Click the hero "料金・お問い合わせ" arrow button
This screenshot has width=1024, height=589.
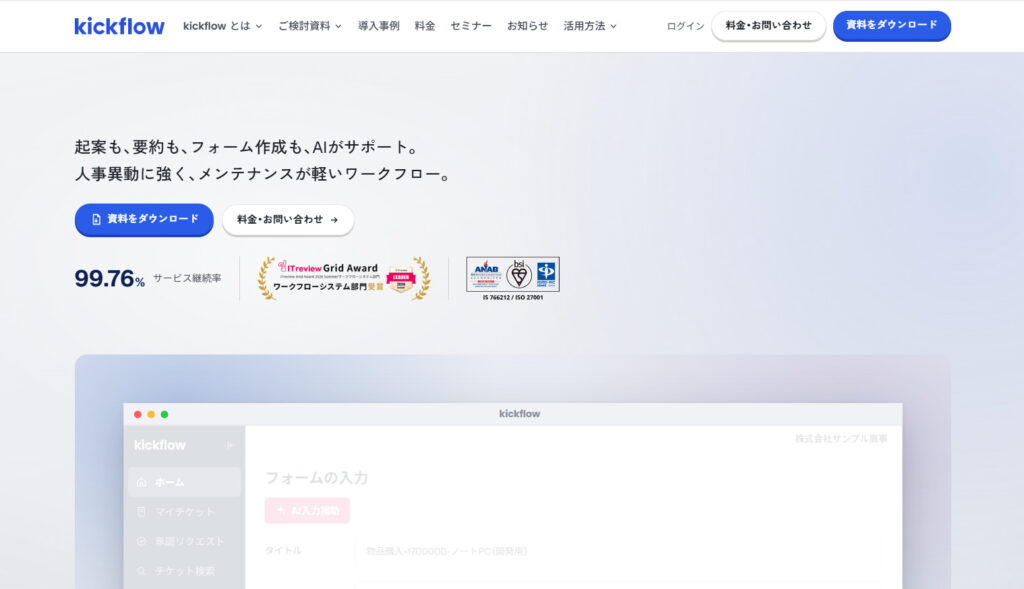click(x=288, y=220)
